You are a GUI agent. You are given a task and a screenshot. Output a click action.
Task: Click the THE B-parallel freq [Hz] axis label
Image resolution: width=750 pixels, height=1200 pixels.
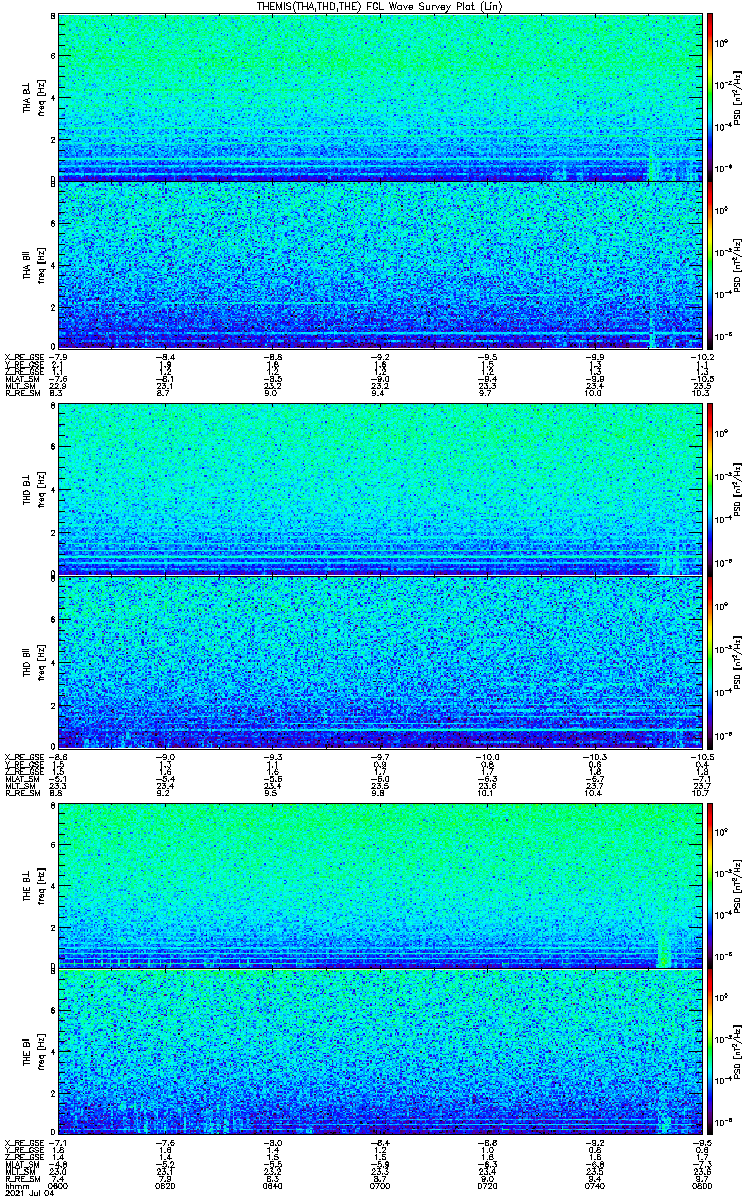point(40,1052)
